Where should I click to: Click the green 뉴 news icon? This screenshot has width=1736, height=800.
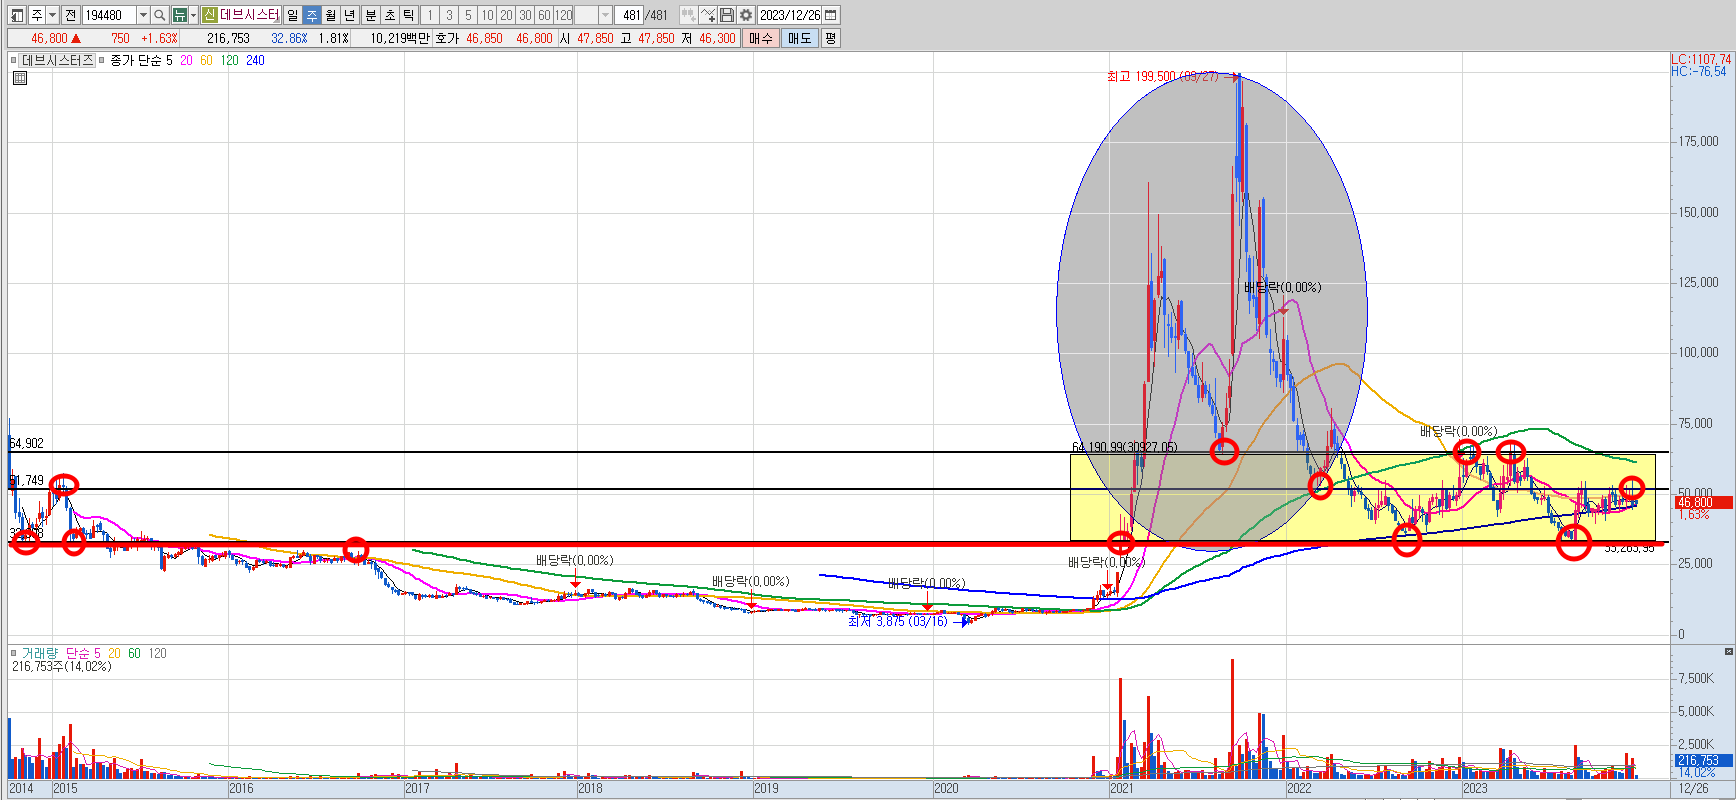(179, 15)
